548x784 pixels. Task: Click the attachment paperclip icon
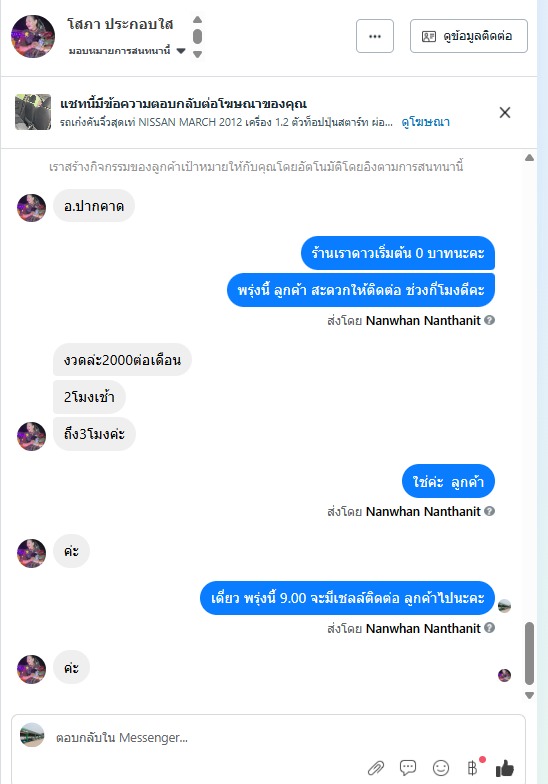[376, 768]
